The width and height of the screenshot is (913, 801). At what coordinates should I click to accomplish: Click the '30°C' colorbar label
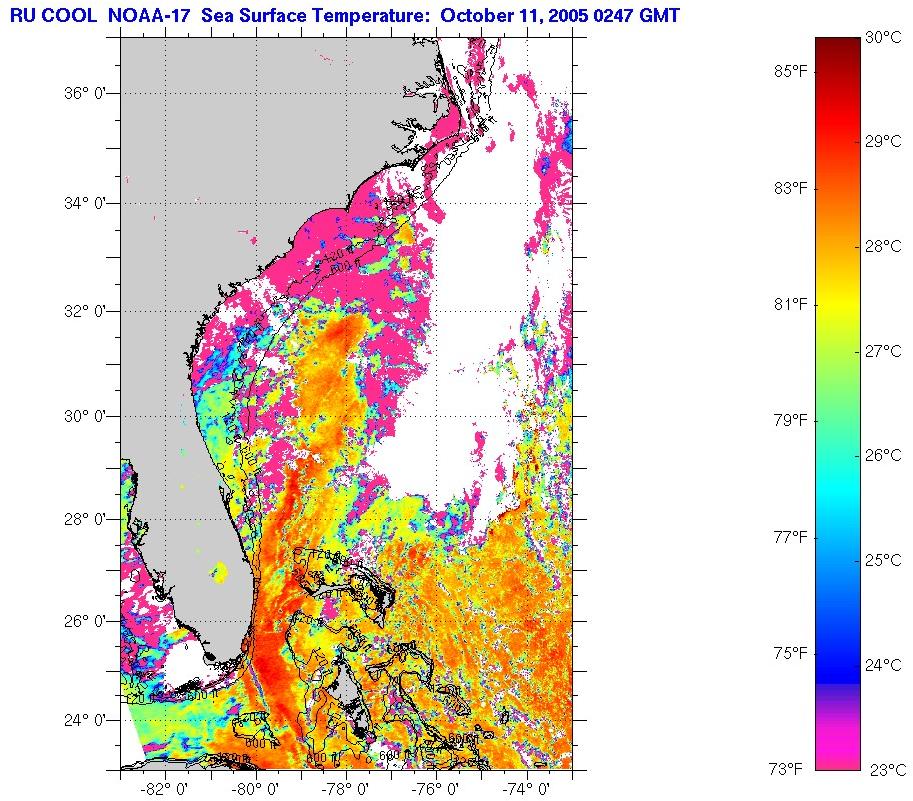point(883,37)
